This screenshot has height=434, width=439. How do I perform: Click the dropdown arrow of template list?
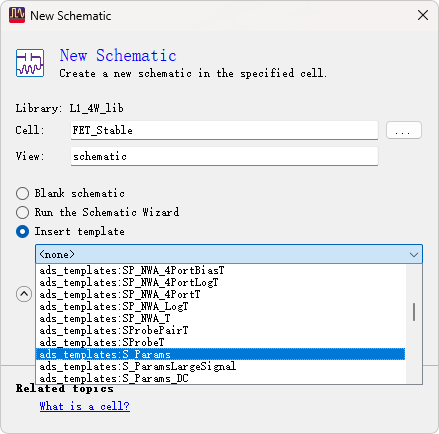[x=414, y=255]
